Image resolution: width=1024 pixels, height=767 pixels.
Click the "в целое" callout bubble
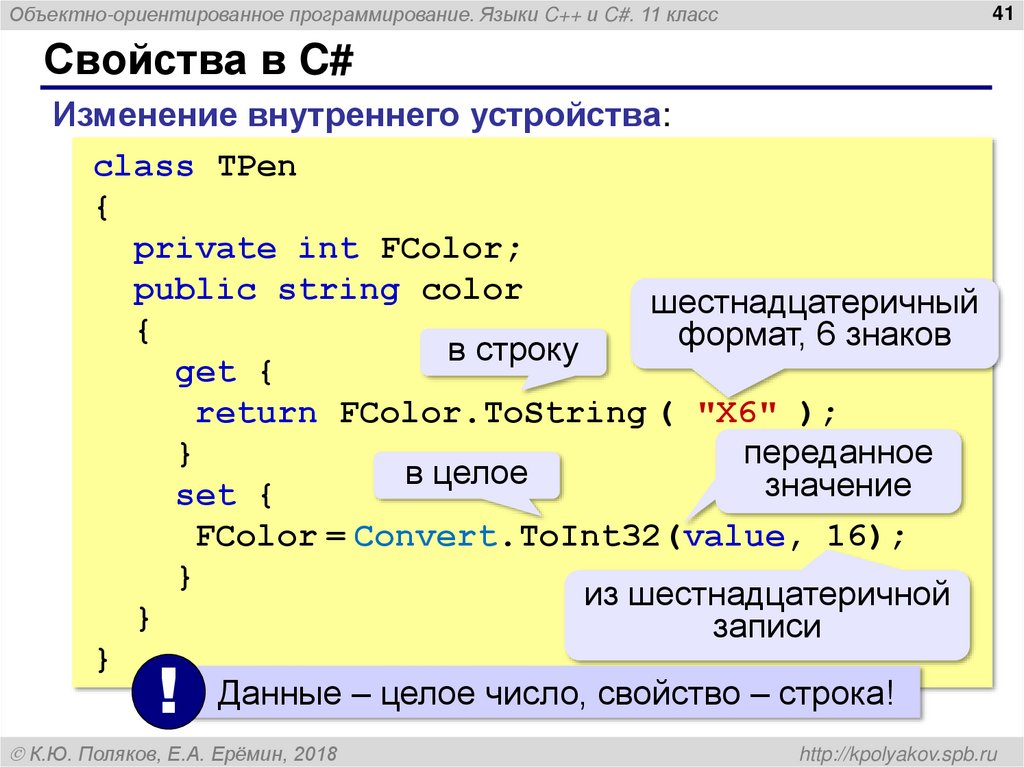[x=466, y=474]
